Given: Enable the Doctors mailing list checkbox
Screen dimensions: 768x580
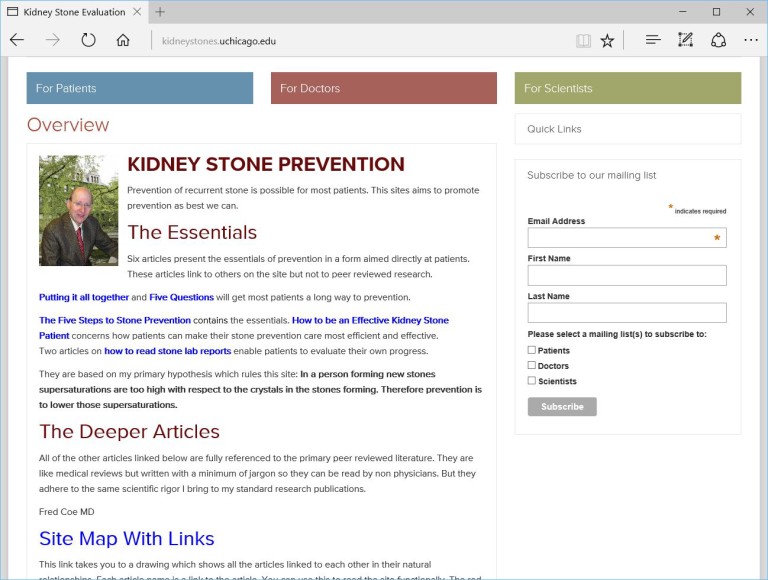Looking at the screenshot, I should tap(531, 365).
